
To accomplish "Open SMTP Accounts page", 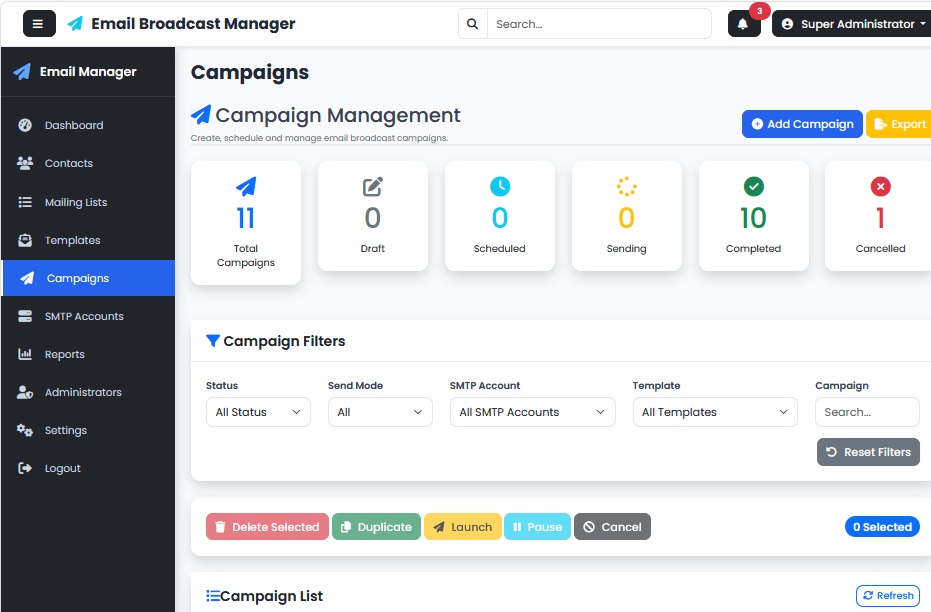I will [88, 316].
